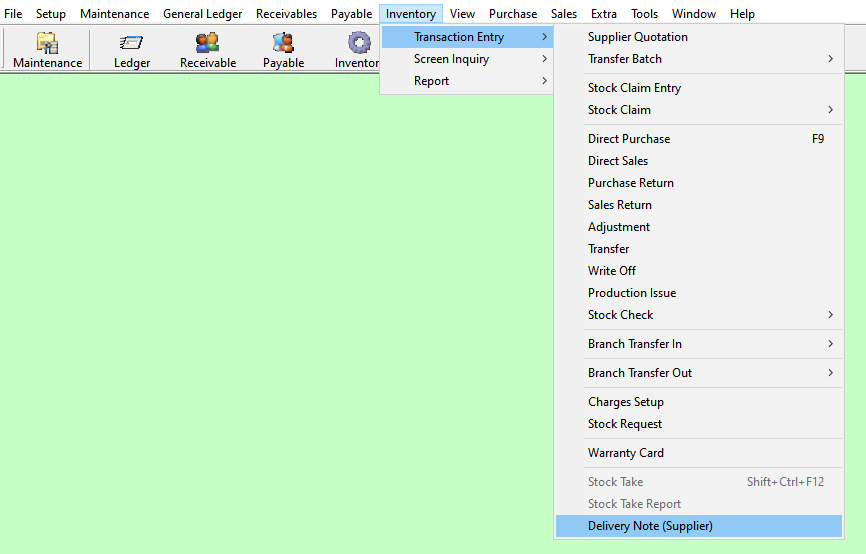This screenshot has height=554, width=866.
Task: Open the Payable toolbar icon
Action: [283, 50]
